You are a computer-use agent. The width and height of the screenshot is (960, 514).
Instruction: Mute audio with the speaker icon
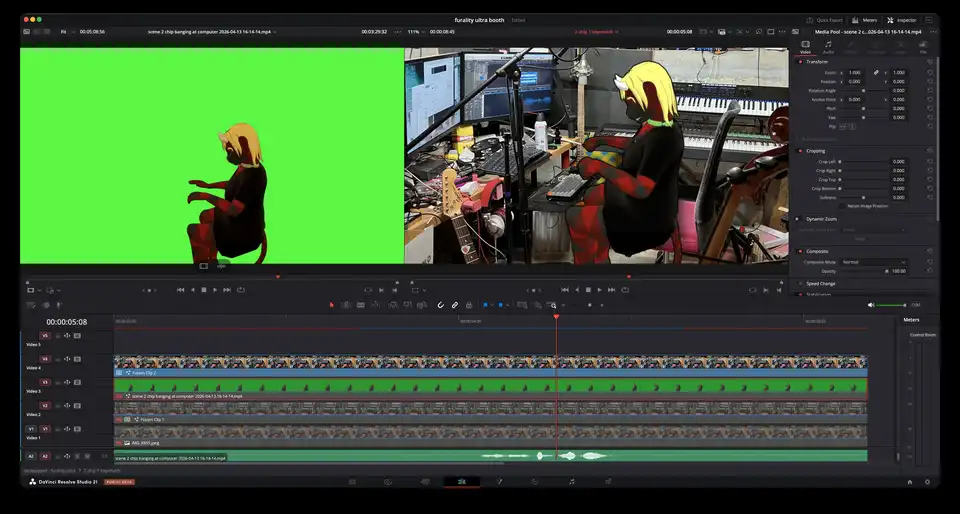(x=871, y=305)
